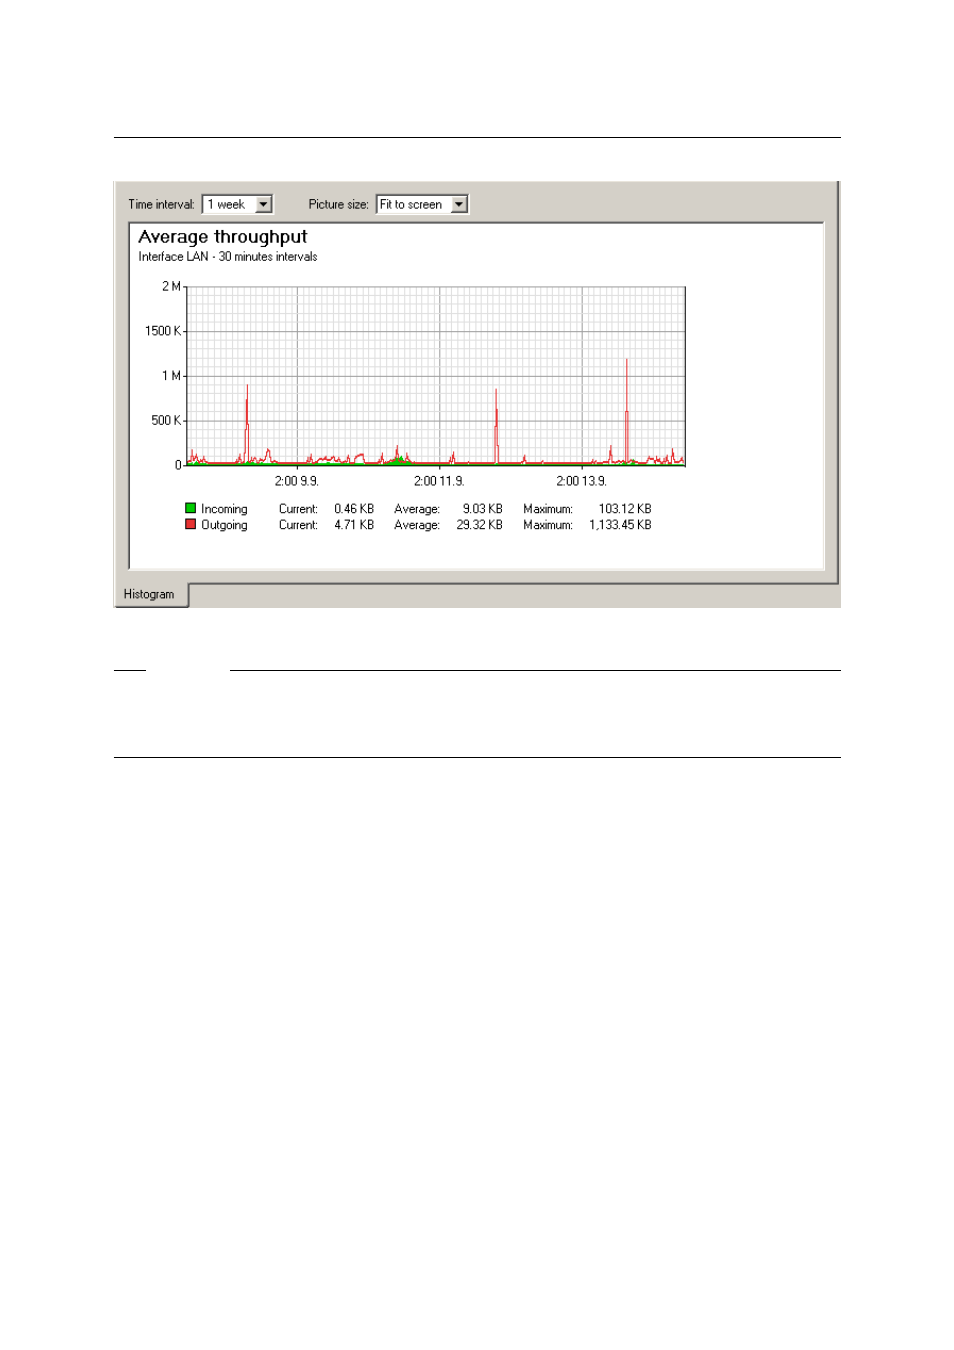Click the 'Outgoing' legend label
Screen dimensions: 954x1350
pyautogui.click(x=224, y=525)
